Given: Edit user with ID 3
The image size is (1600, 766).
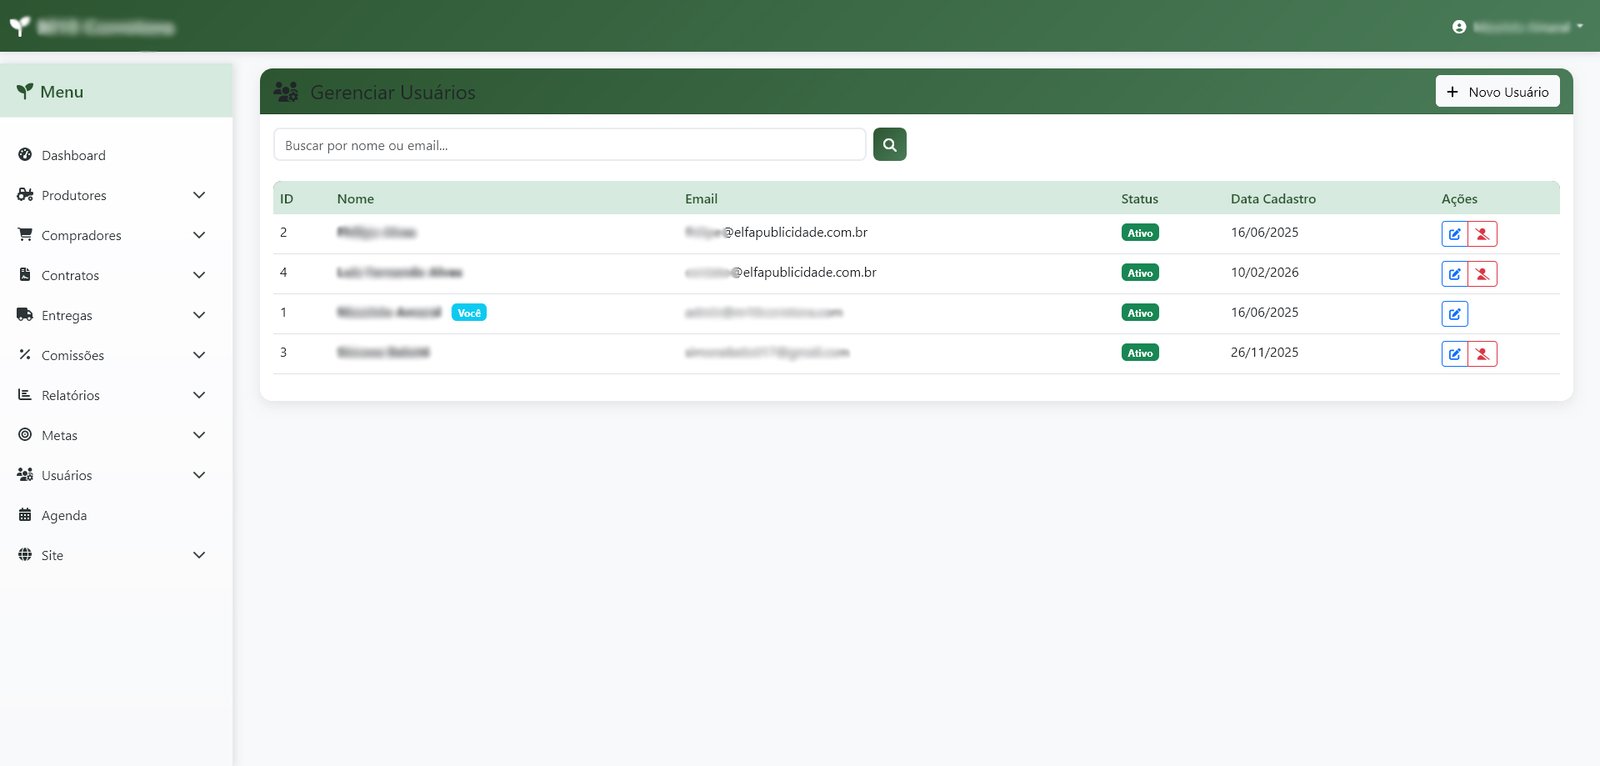Looking at the screenshot, I should (1454, 354).
